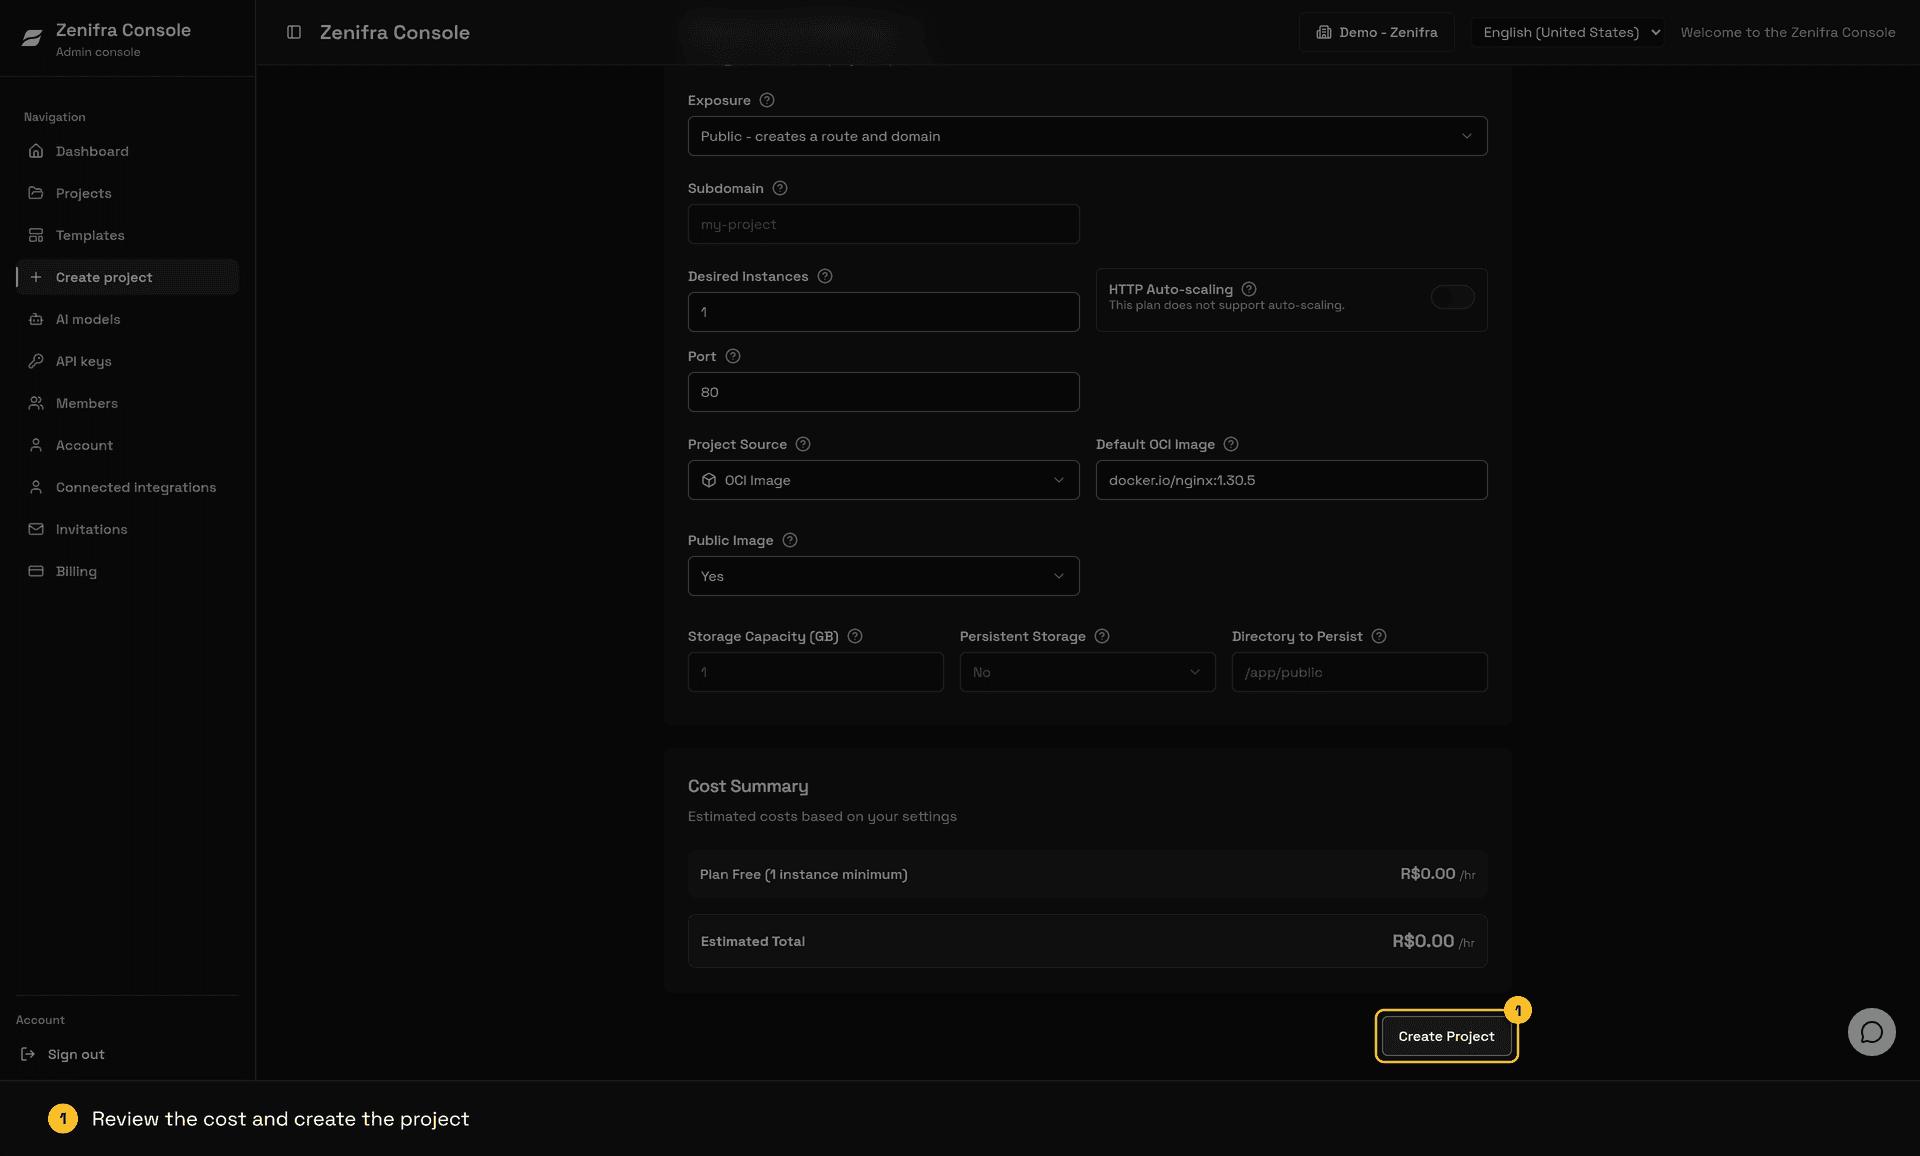Click the Default OCI Image field
The width and height of the screenshot is (1920, 1156).
tap(1291, 480)
